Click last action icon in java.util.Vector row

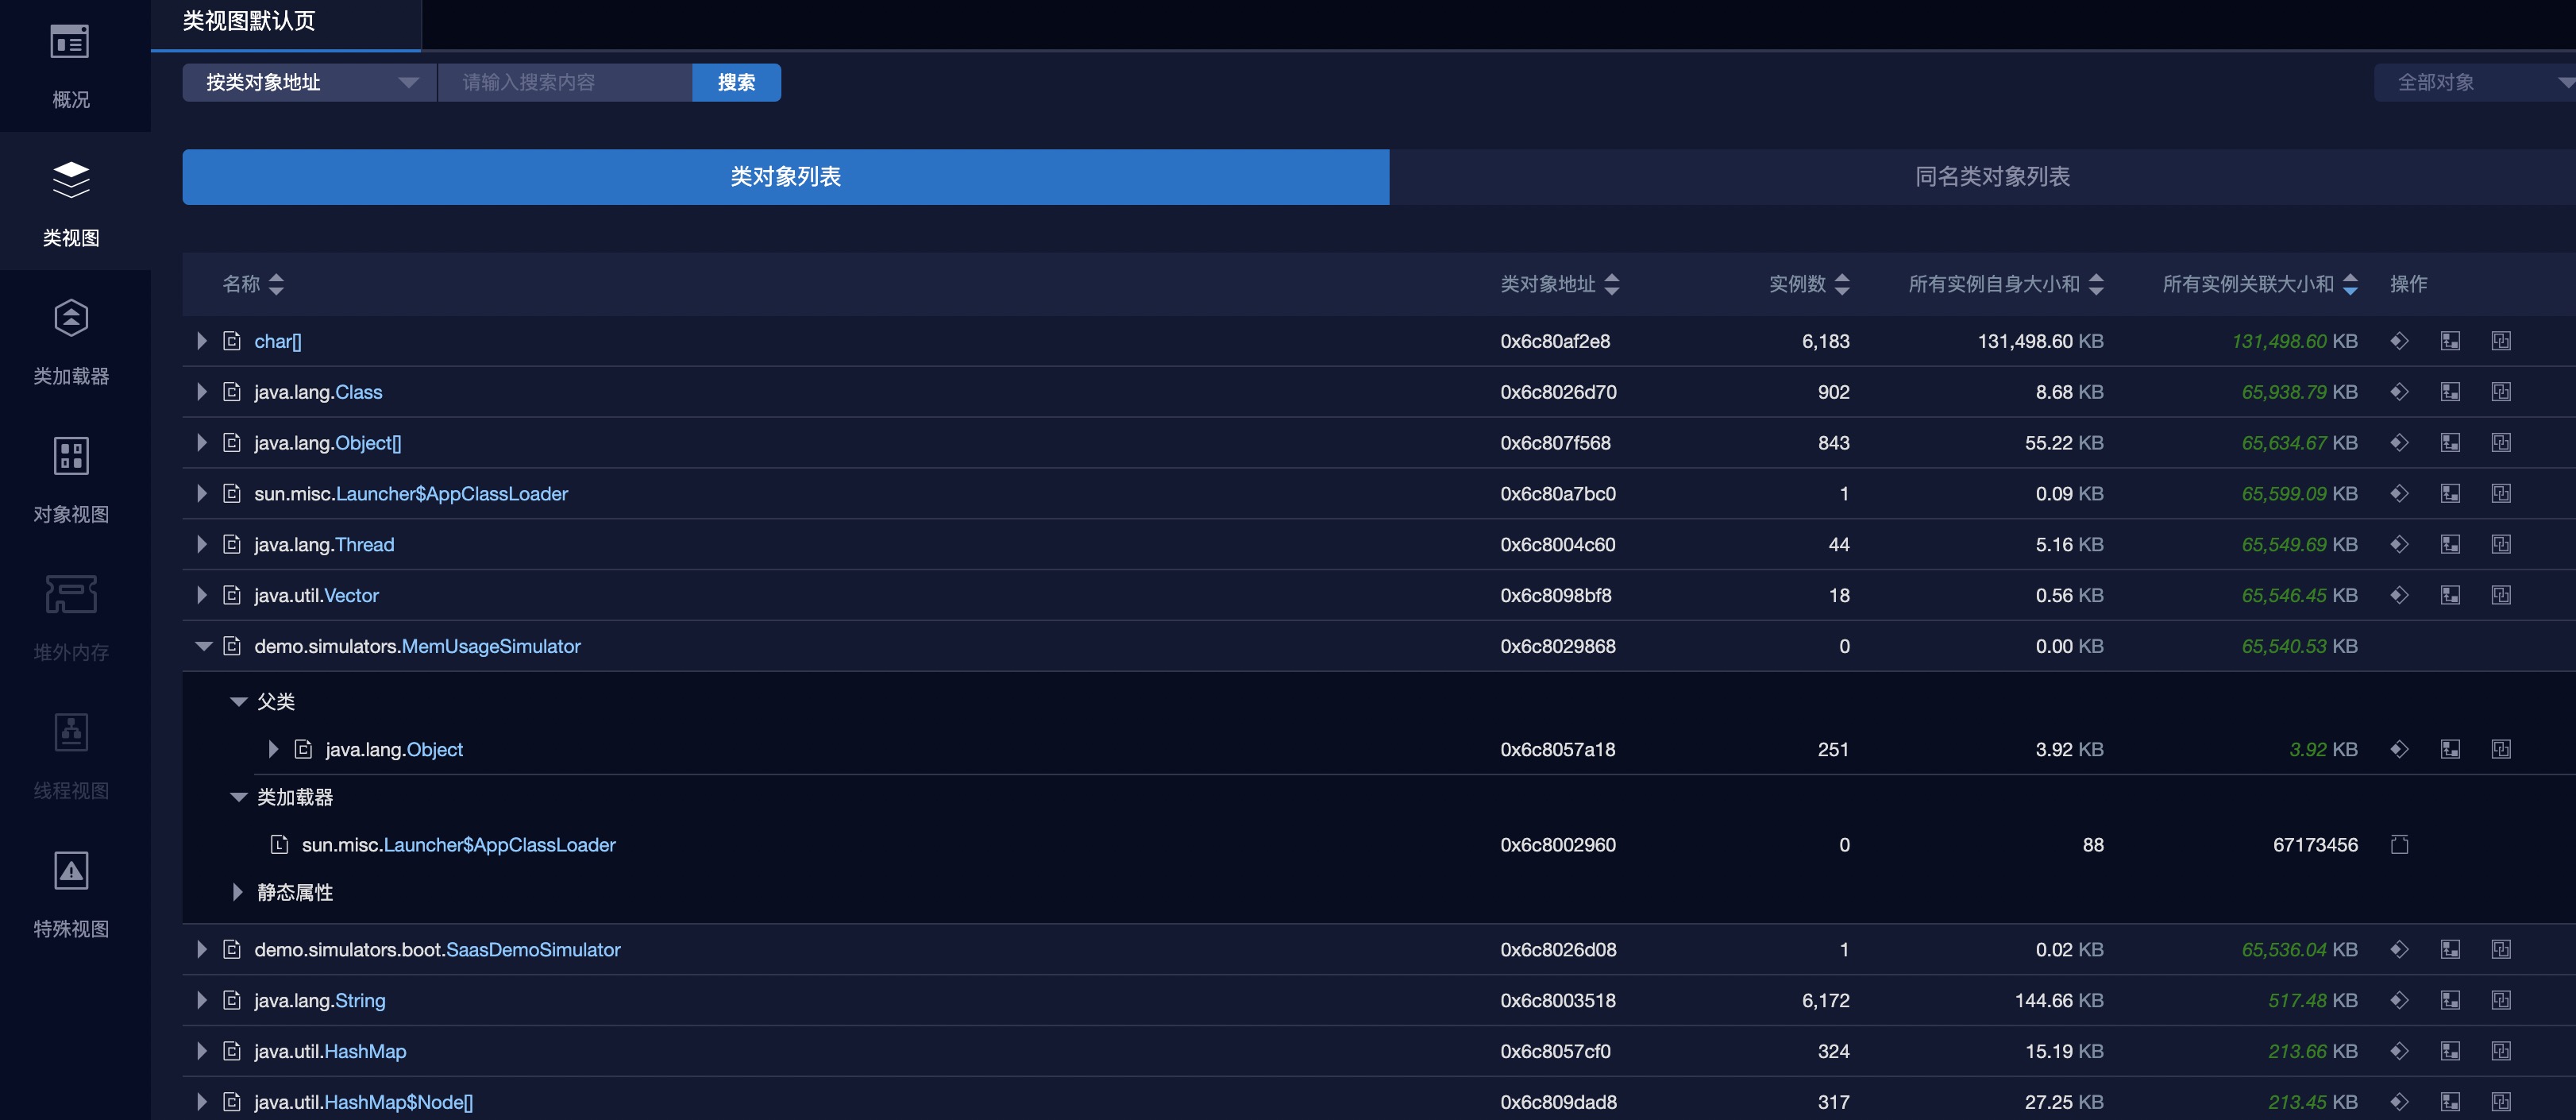click(x=2501, y=596)
